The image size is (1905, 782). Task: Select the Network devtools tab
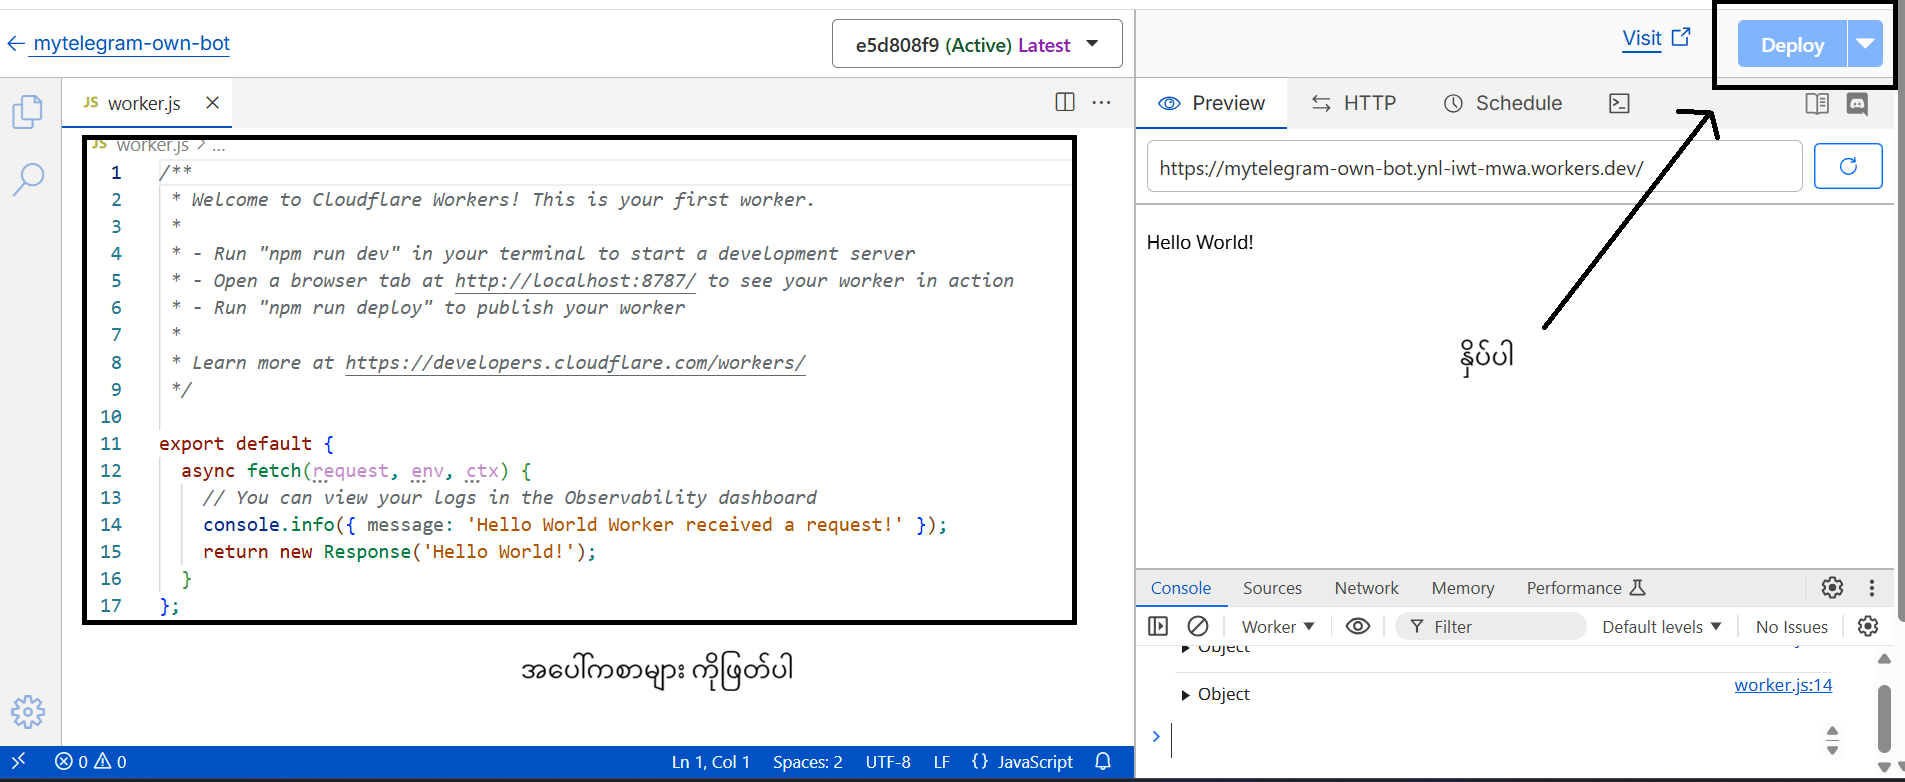point(1366,588)
